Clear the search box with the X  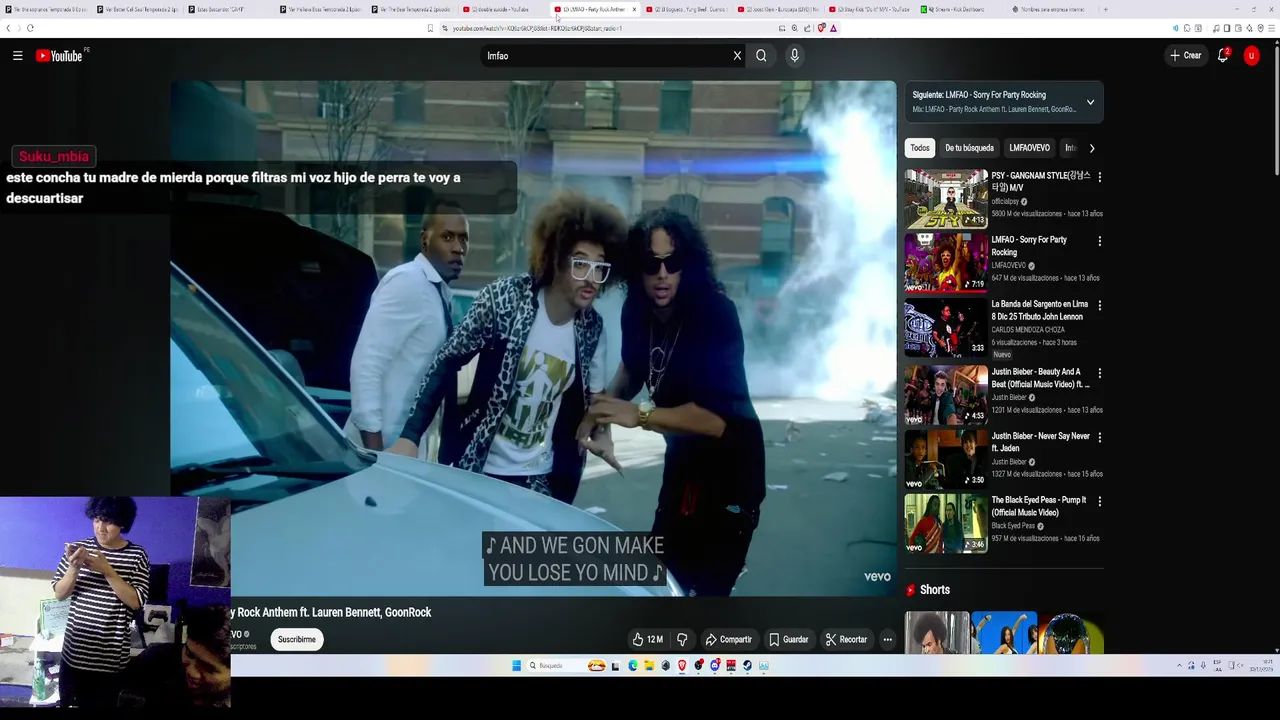[x=737, y=56]
